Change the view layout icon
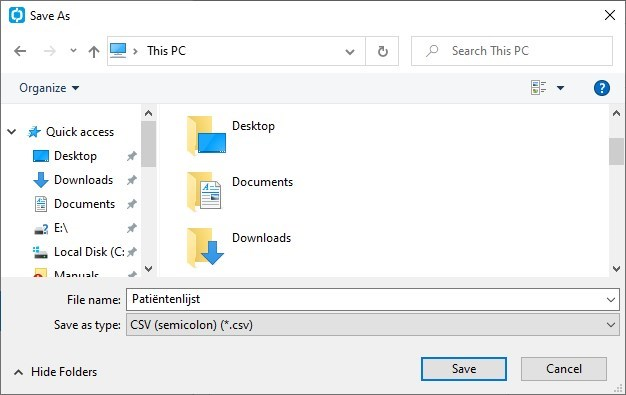Viewport: 626px width, 395px height. point(538,87)
